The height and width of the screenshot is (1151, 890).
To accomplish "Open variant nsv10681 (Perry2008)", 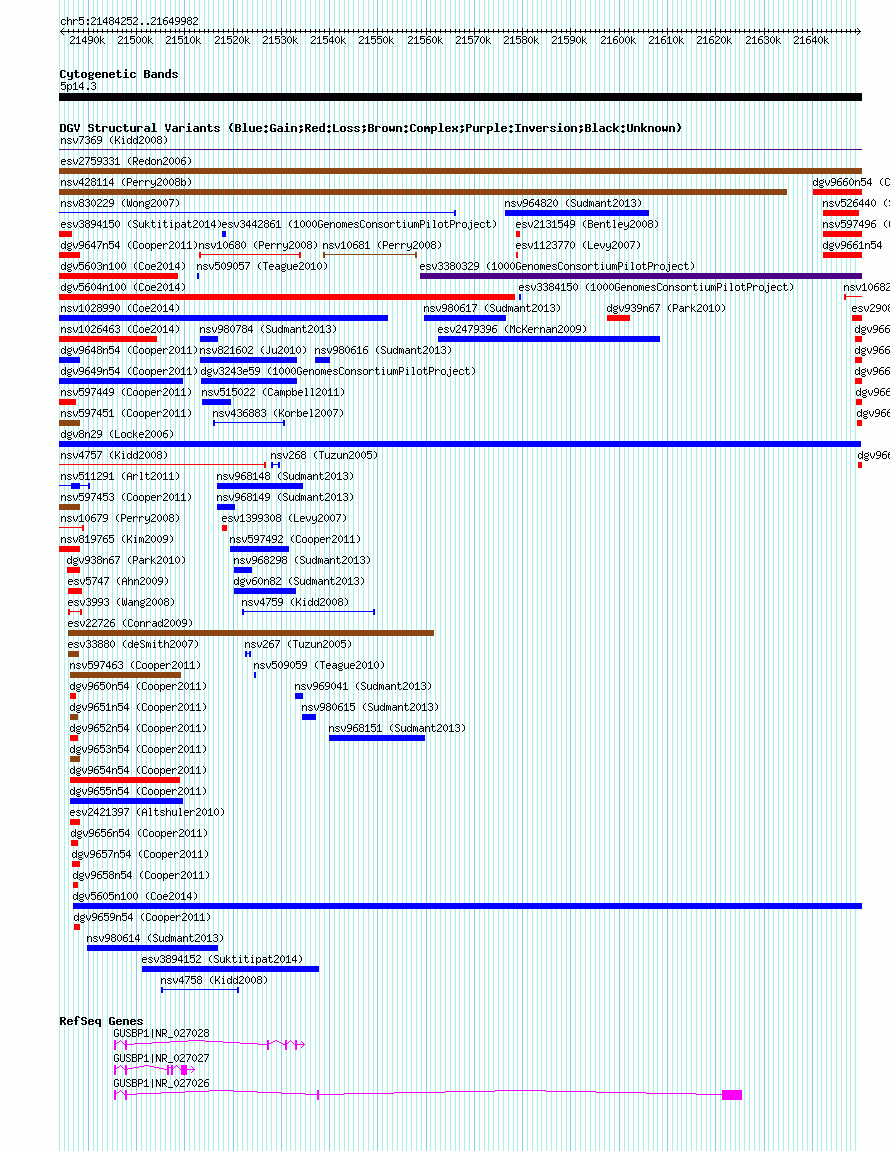I will coord(382,245).
